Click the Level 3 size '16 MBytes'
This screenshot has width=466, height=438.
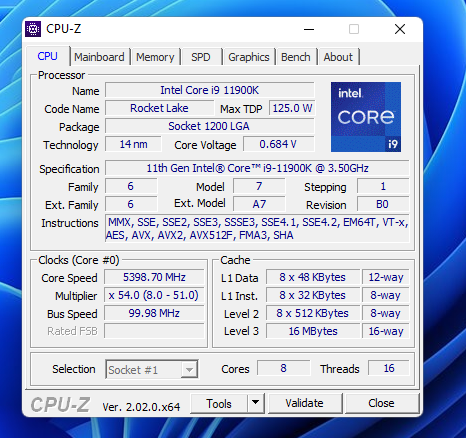click(313, 331)
